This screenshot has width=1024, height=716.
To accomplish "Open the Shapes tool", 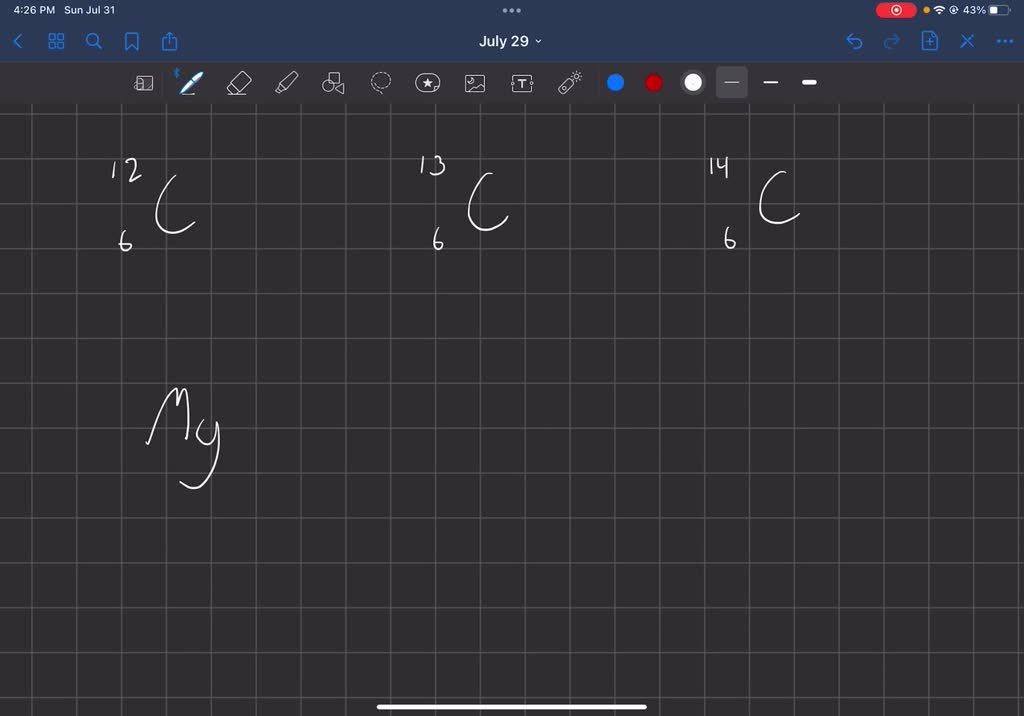I will [x=331, y=83].
